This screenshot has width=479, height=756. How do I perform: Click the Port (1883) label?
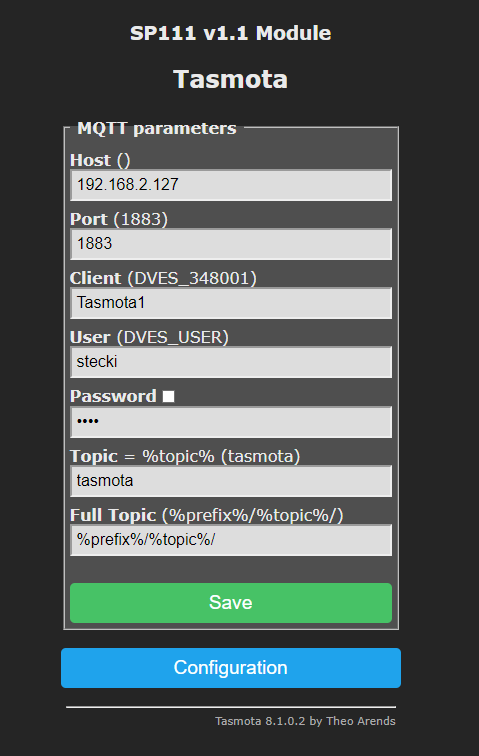119,219
